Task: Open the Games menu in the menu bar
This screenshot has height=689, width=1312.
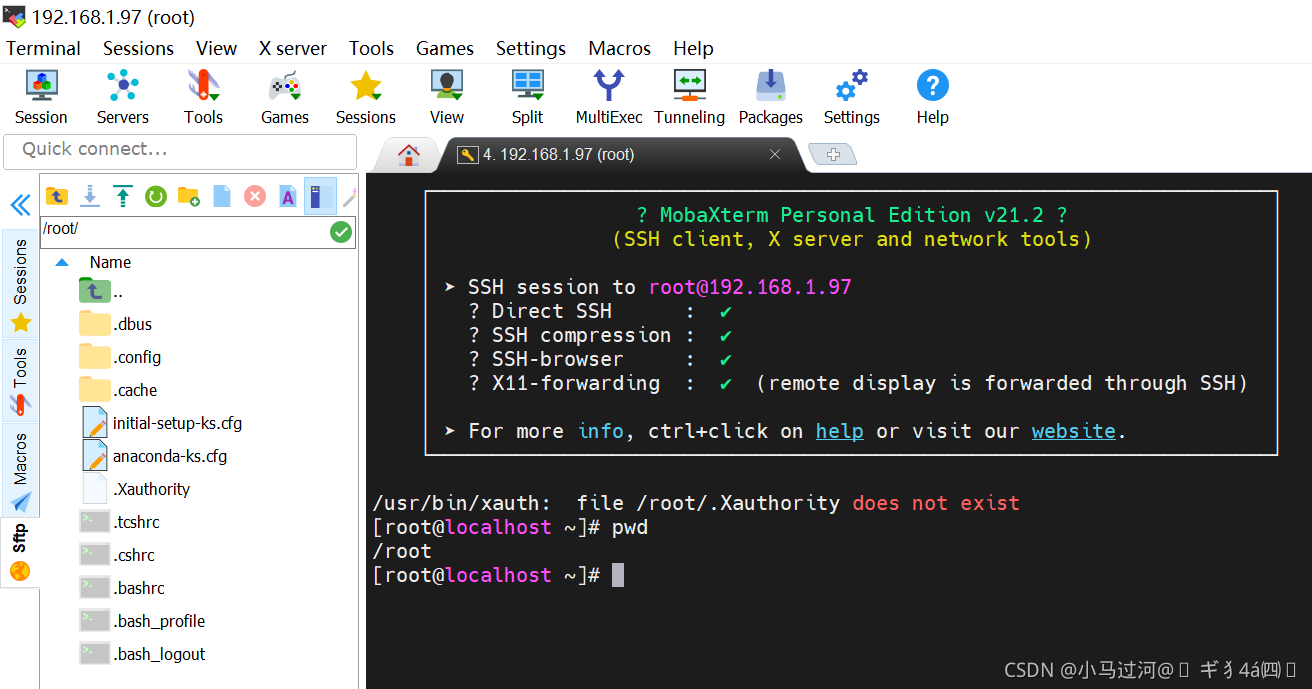Action: pyautogui.click(x=445, y=48)
